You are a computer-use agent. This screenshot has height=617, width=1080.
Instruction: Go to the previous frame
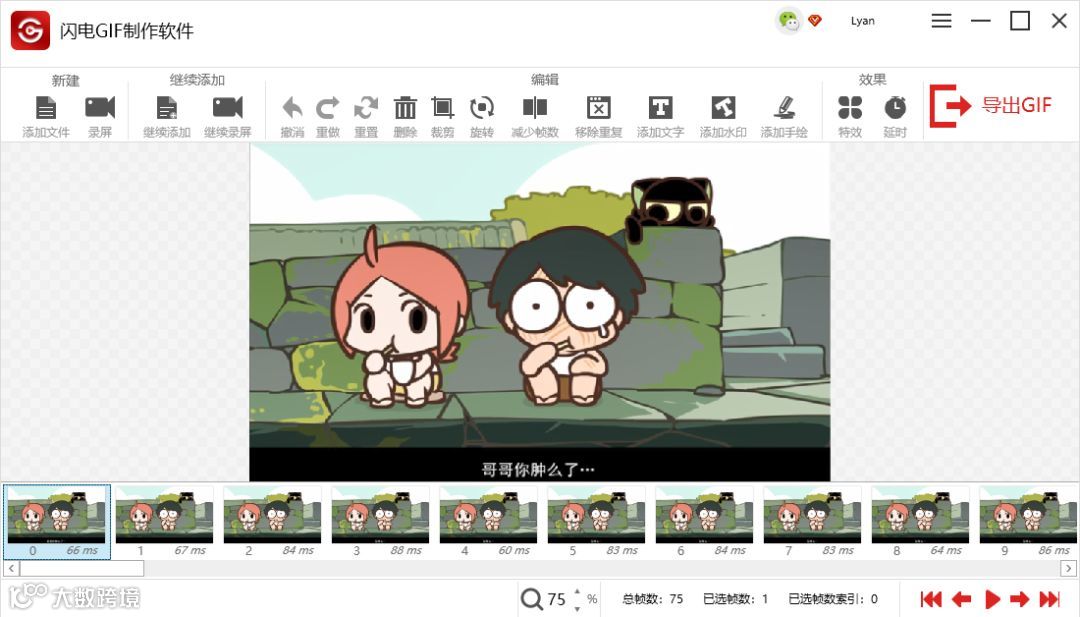(x=962, y=598)
